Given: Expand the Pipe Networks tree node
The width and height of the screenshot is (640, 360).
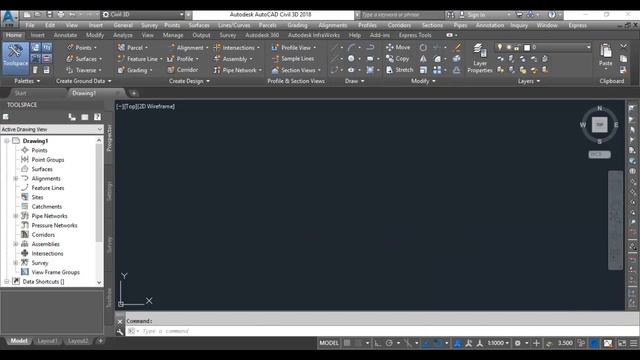Looking at the screenshot, I should (x=16, y=216).
